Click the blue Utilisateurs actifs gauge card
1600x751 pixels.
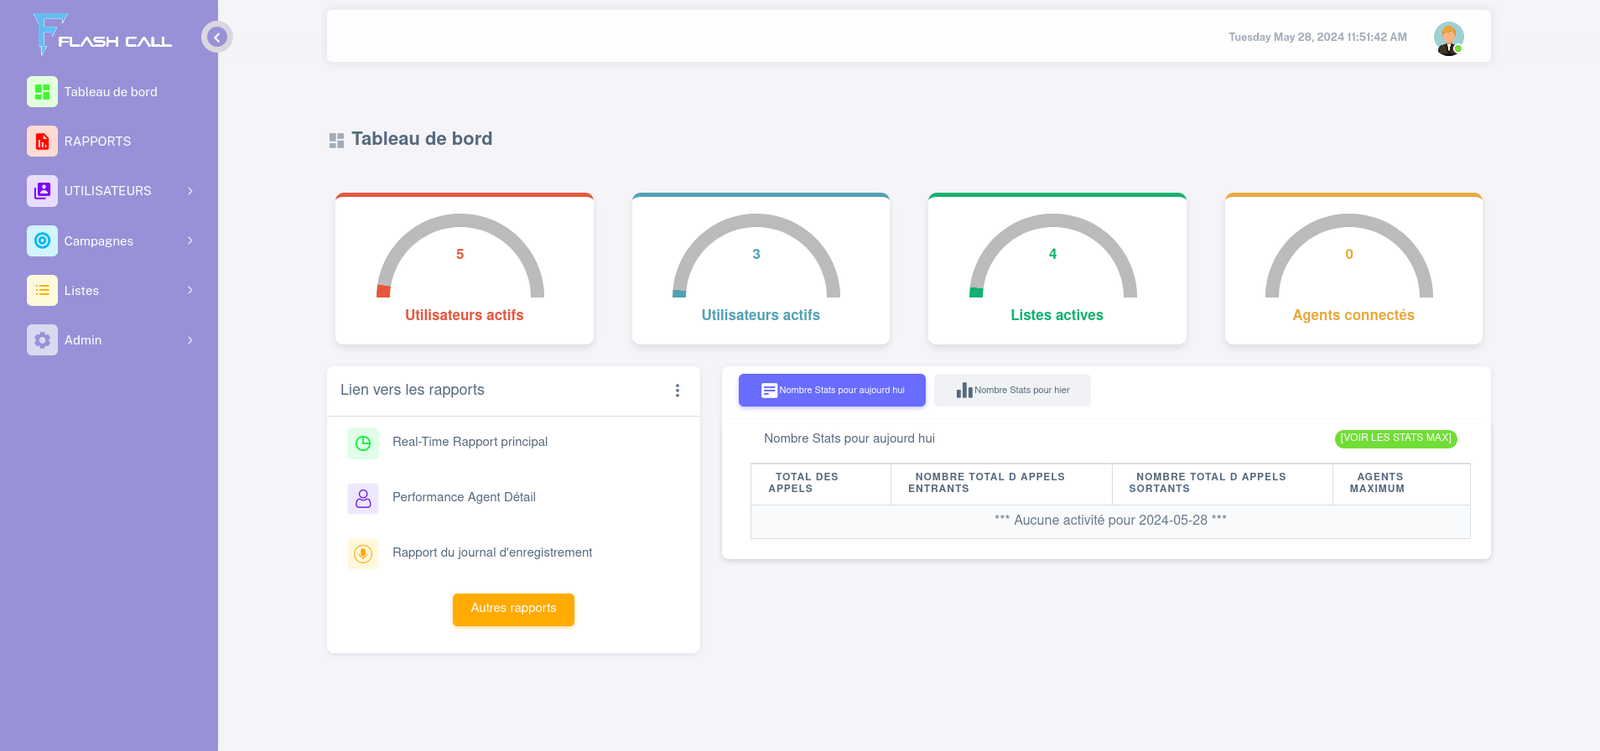(x=760, y=269)
